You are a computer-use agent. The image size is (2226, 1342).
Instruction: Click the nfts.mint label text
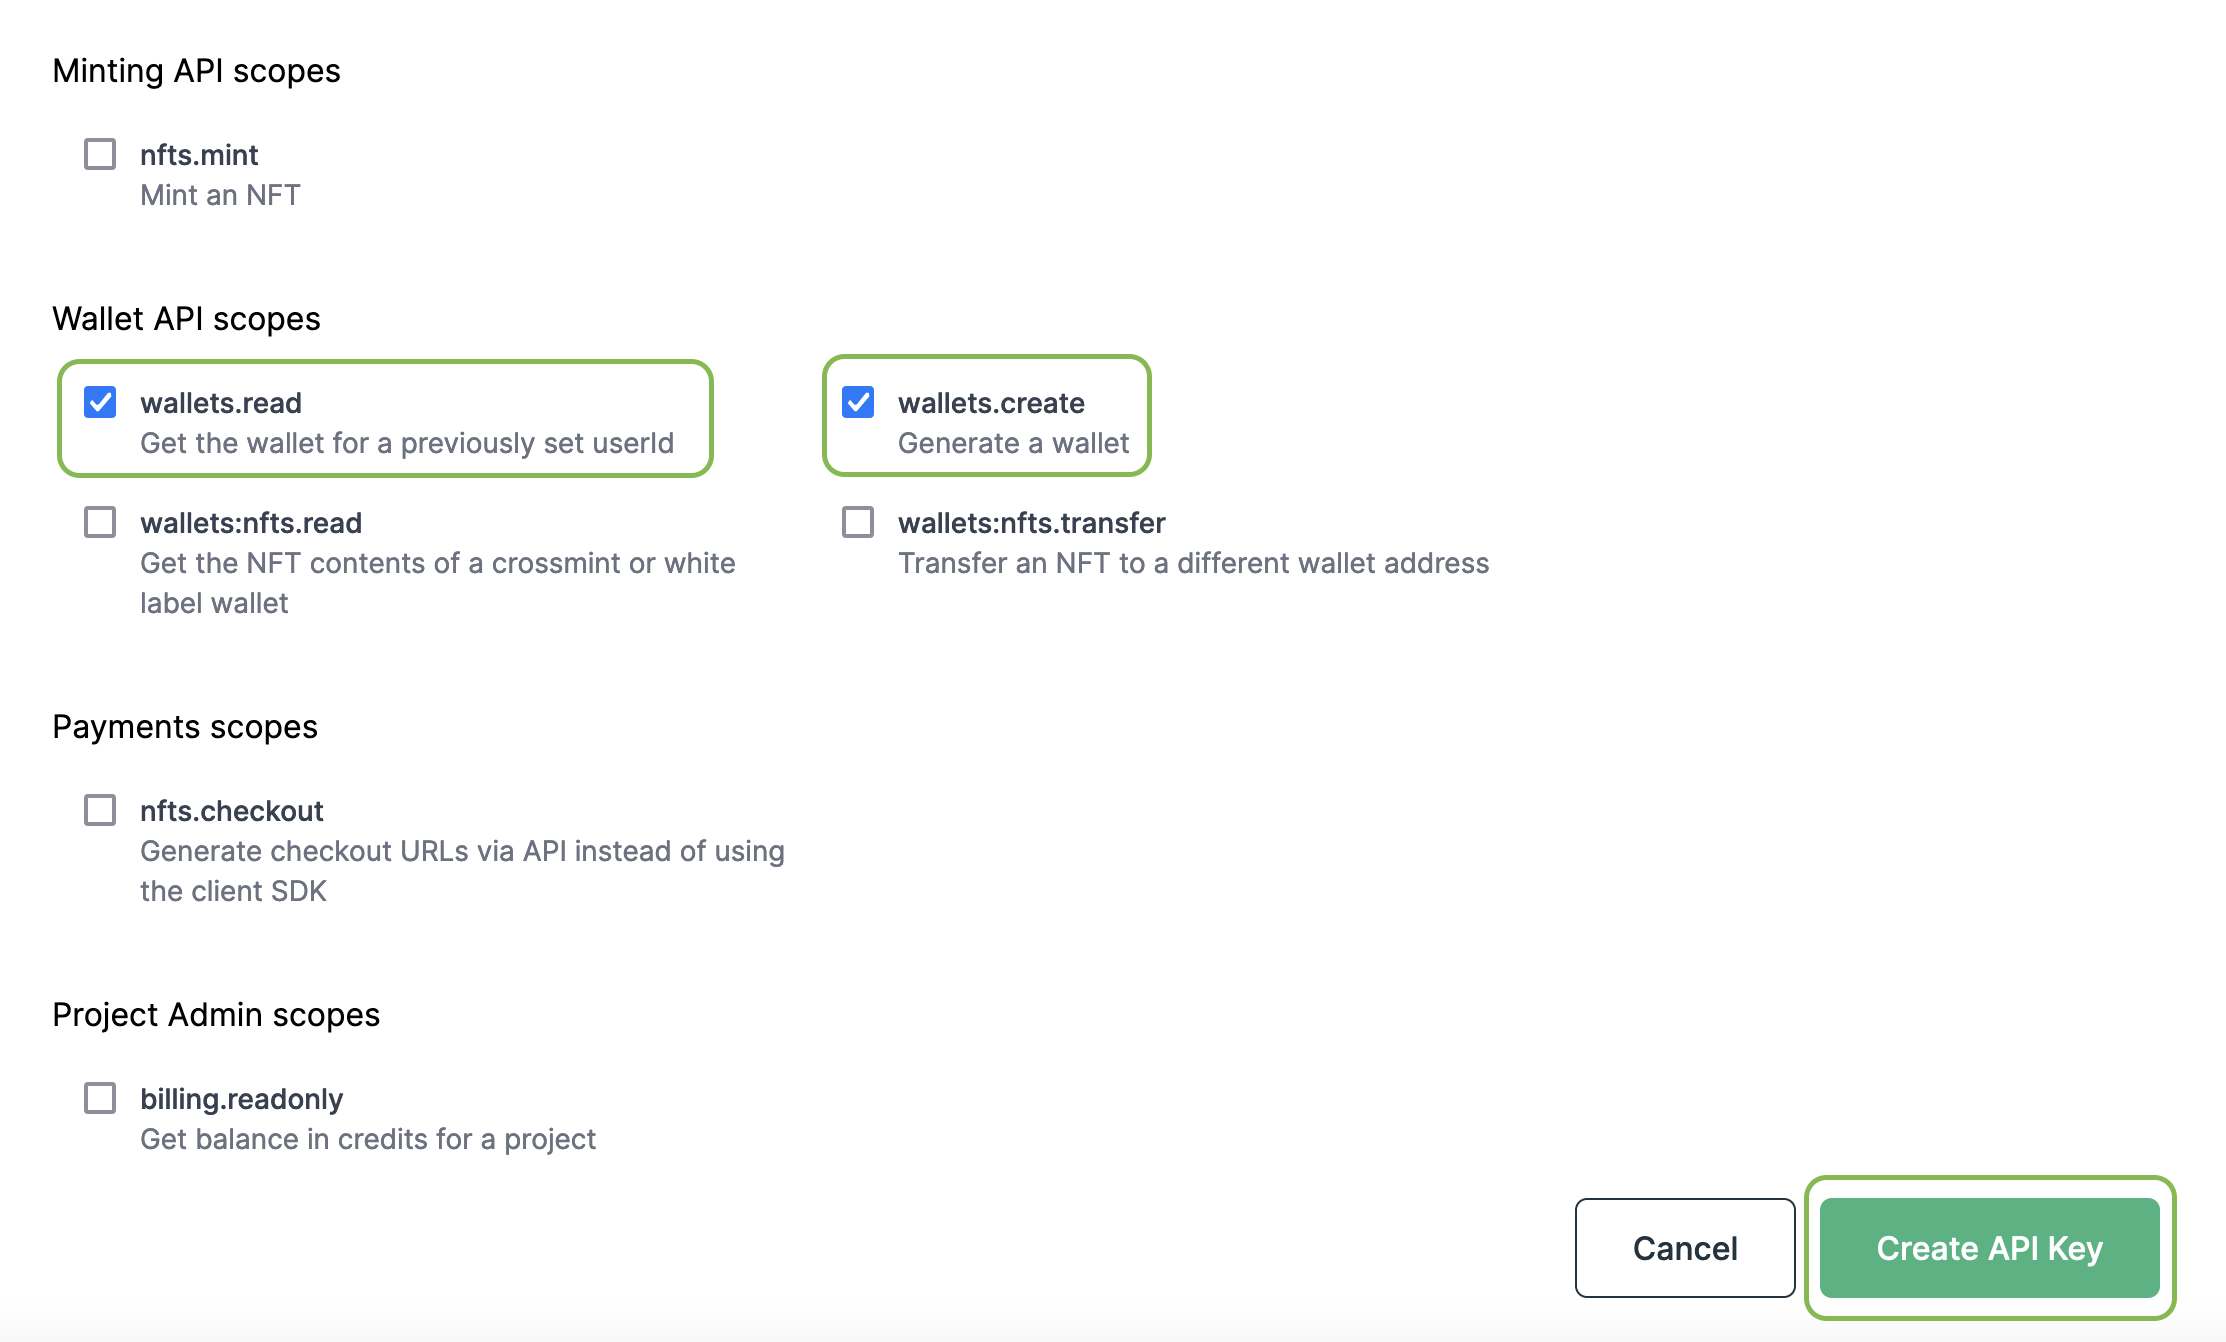[x=199, y=155]
